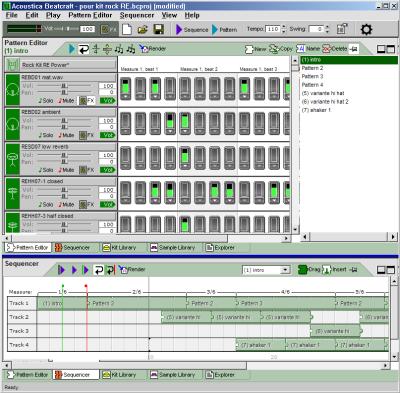The height and width of the screenshot is (393, 400).
Task: Toggle loop button in Sequencer toolbar
Action: (98, 270)
